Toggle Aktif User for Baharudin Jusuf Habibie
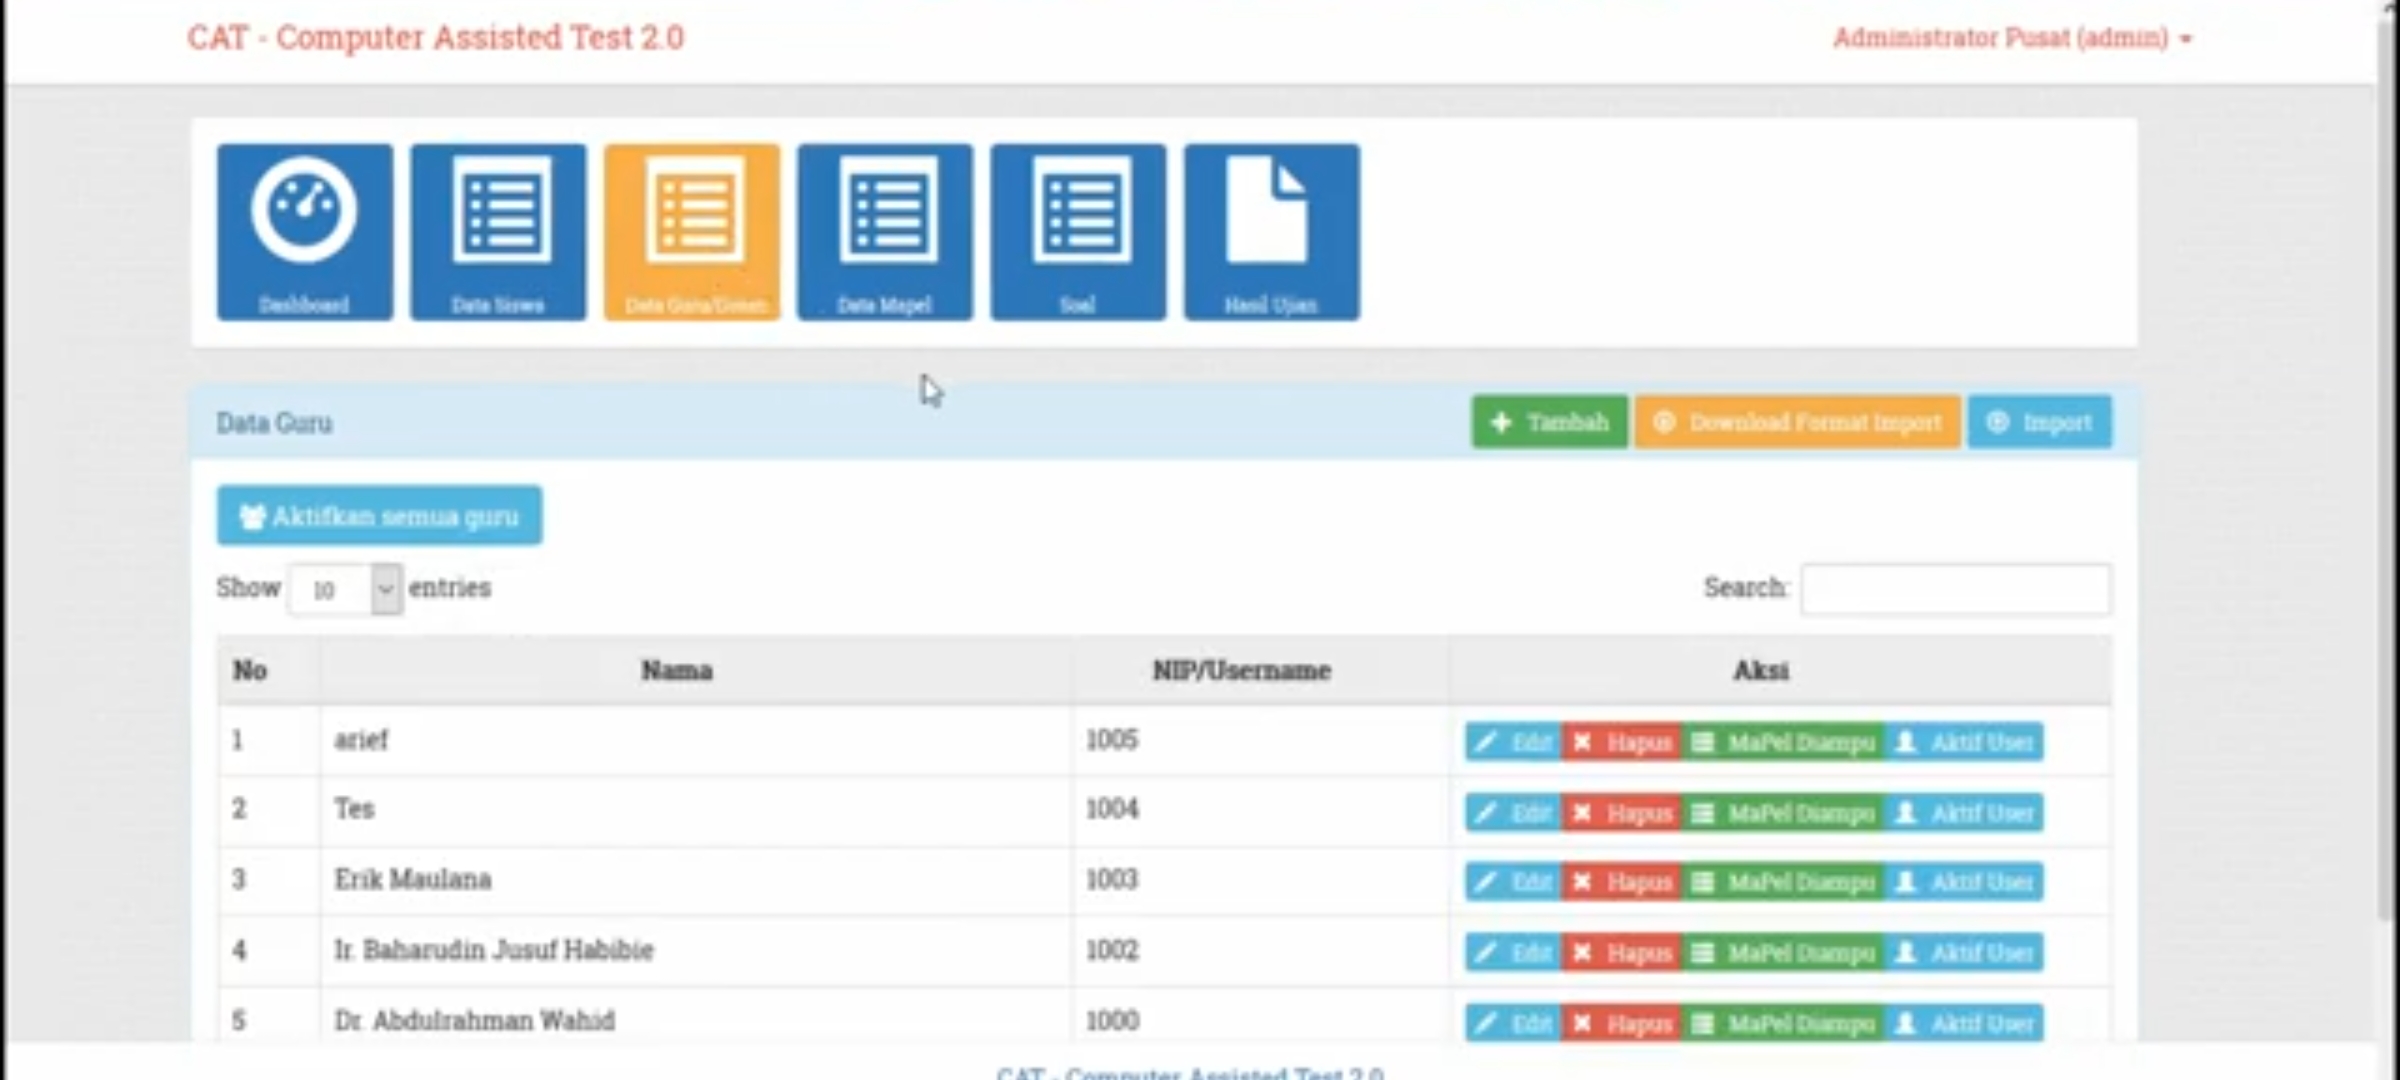 (1964, 952)
